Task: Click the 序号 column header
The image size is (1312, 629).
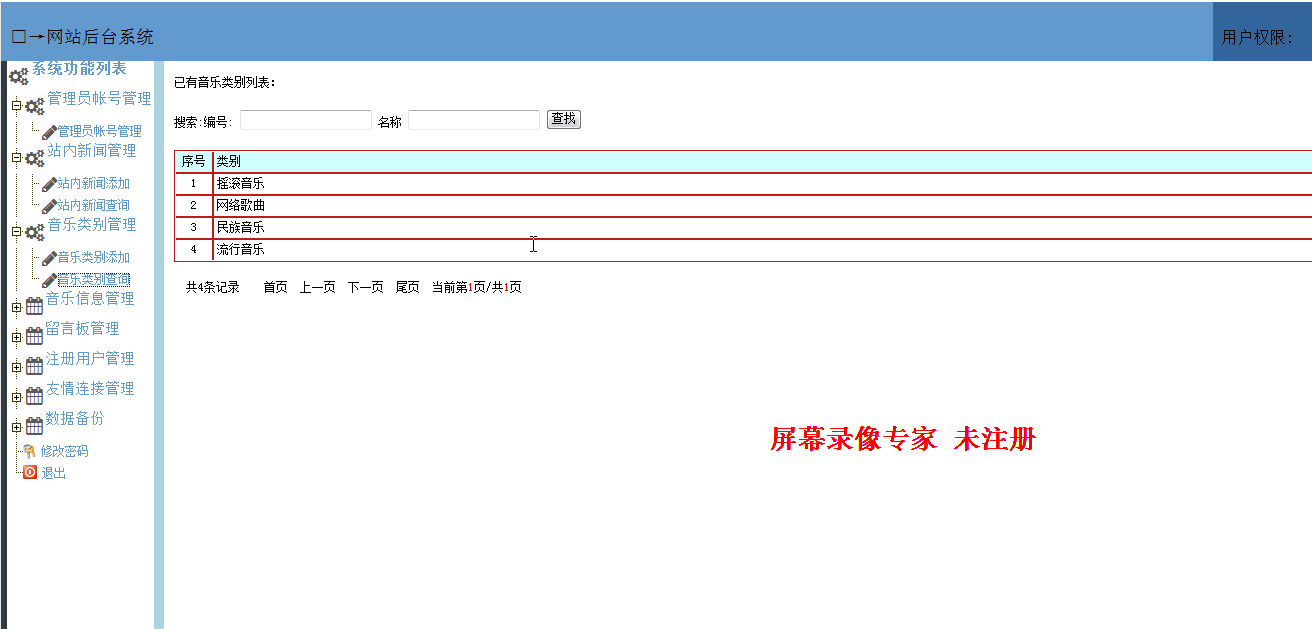Action: [193, 162]
